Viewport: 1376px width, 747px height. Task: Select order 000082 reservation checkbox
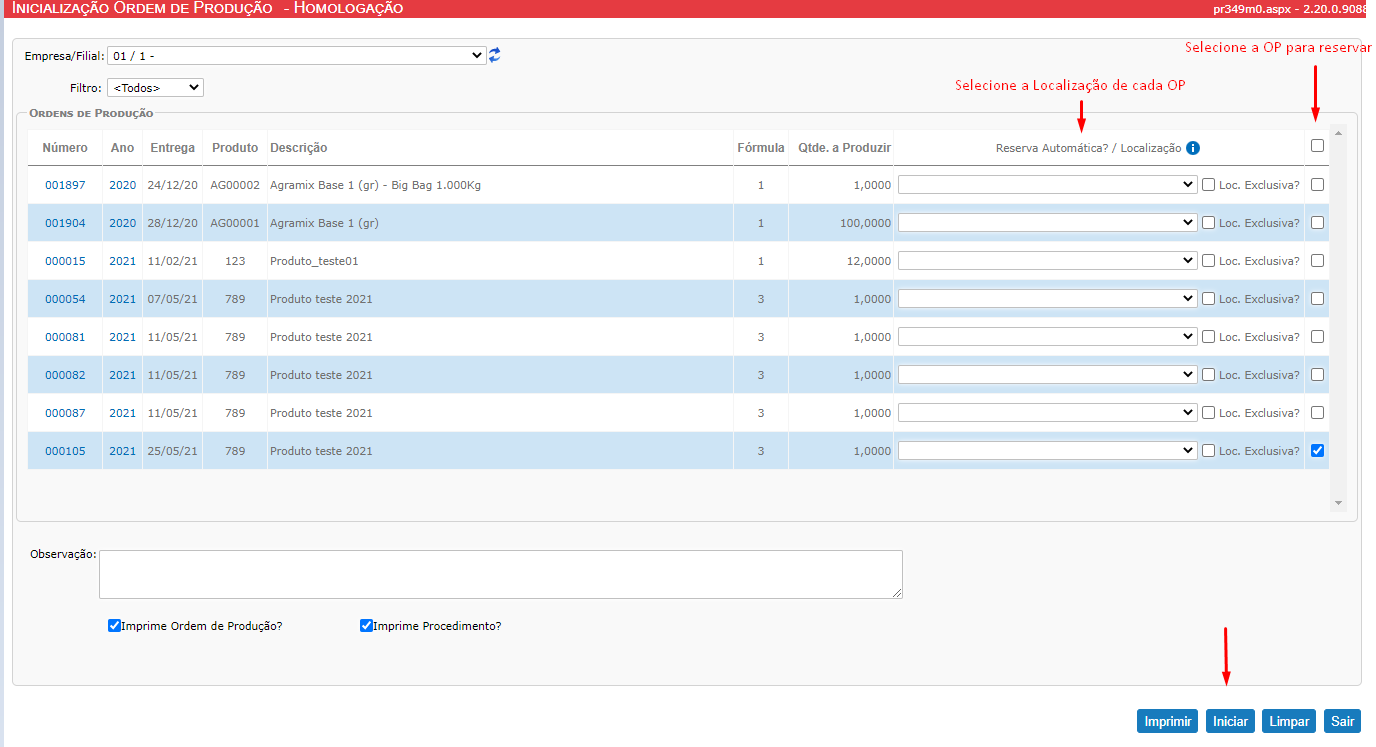1317,374
